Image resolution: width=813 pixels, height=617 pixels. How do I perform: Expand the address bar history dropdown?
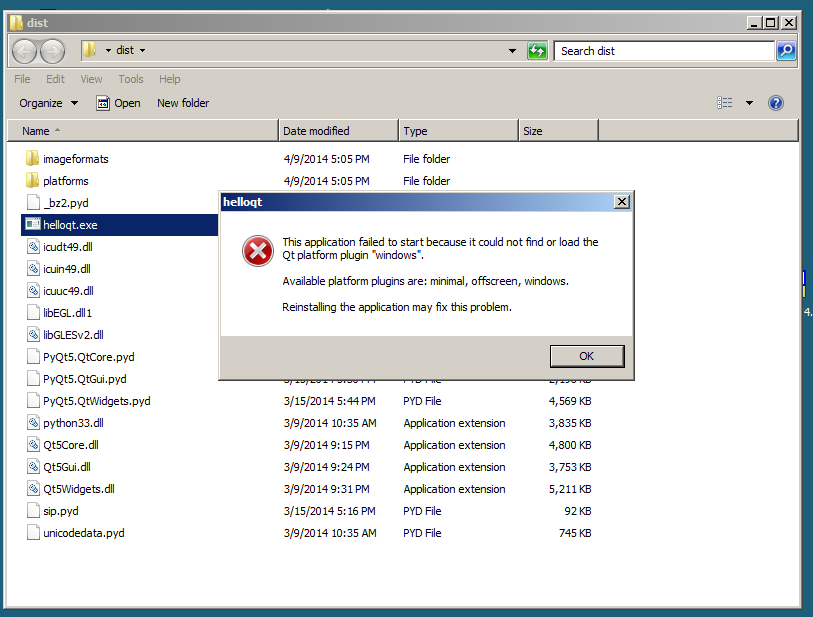pyautogui.click(x=512, y=51)
